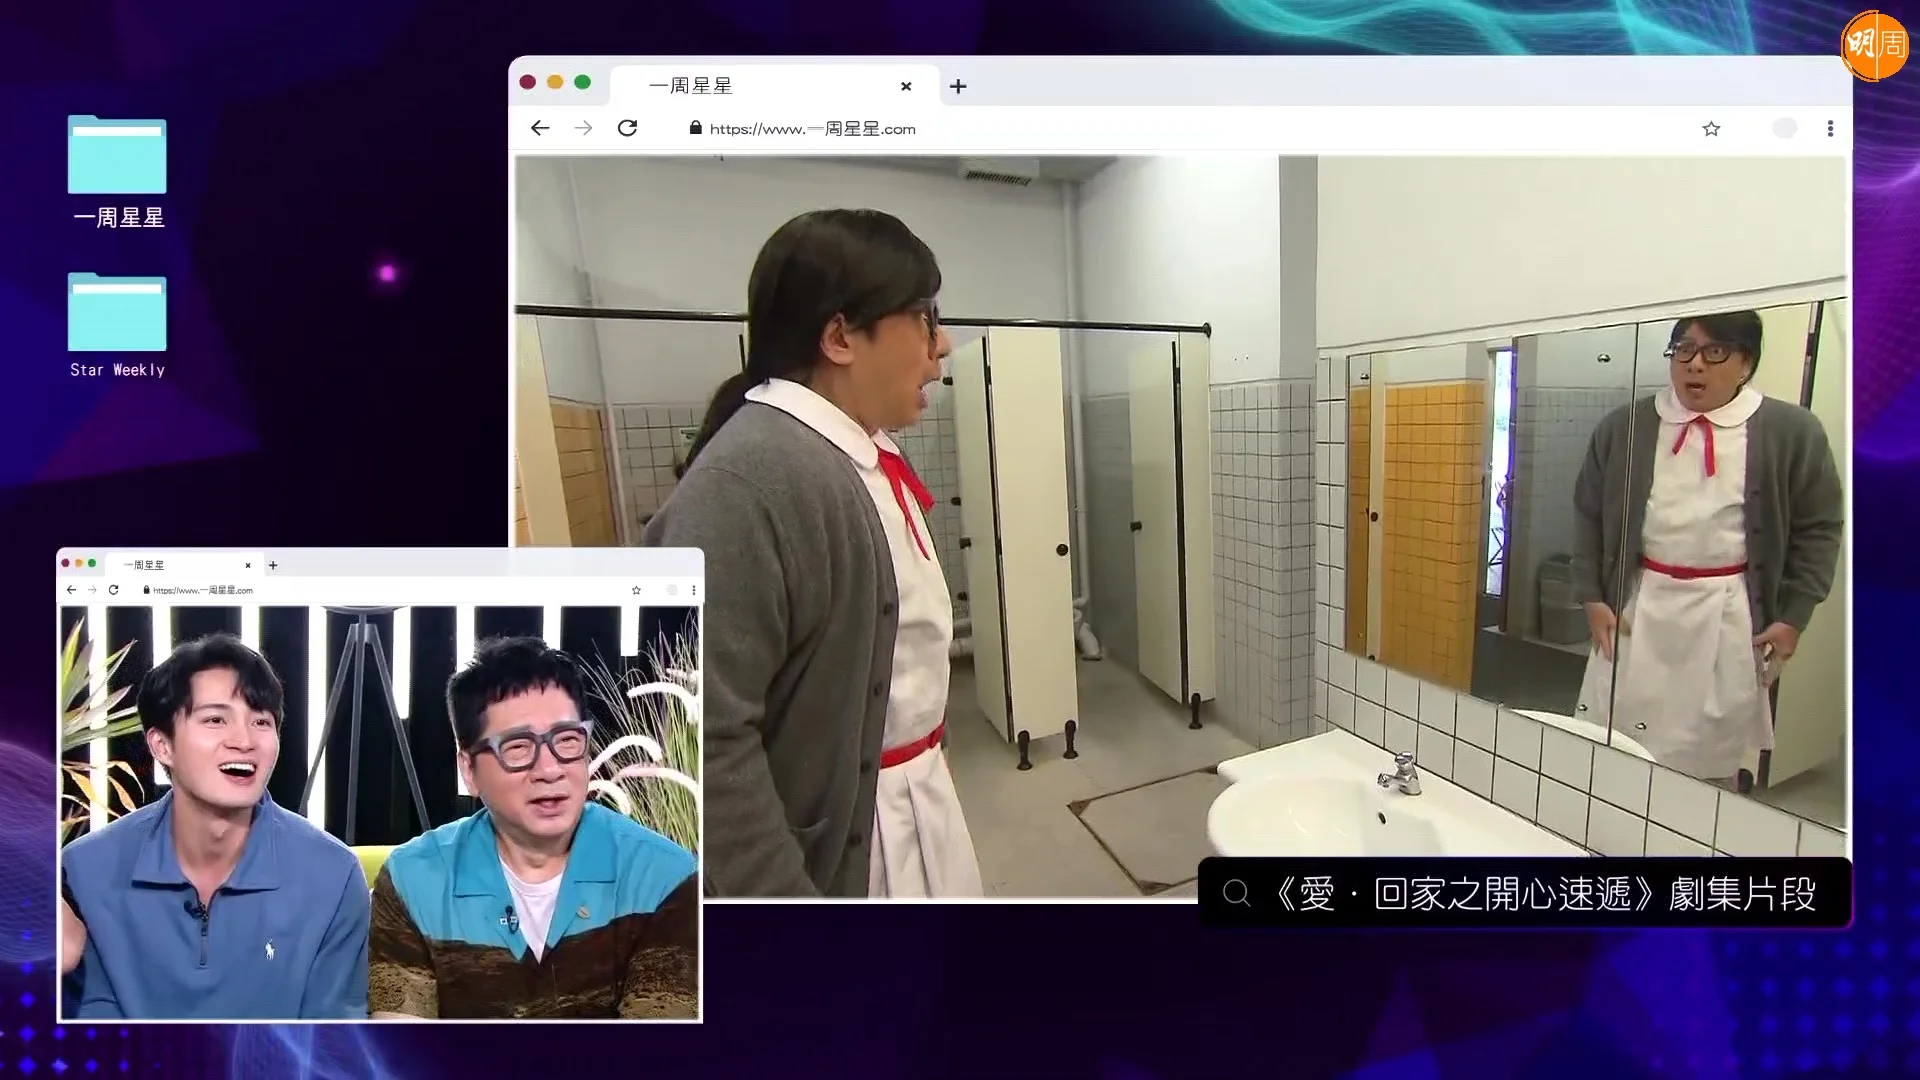Click the search magnifier icon in the caption bar
The height and width of the screenshot is (1080, 1920).
click(1237, 893)
